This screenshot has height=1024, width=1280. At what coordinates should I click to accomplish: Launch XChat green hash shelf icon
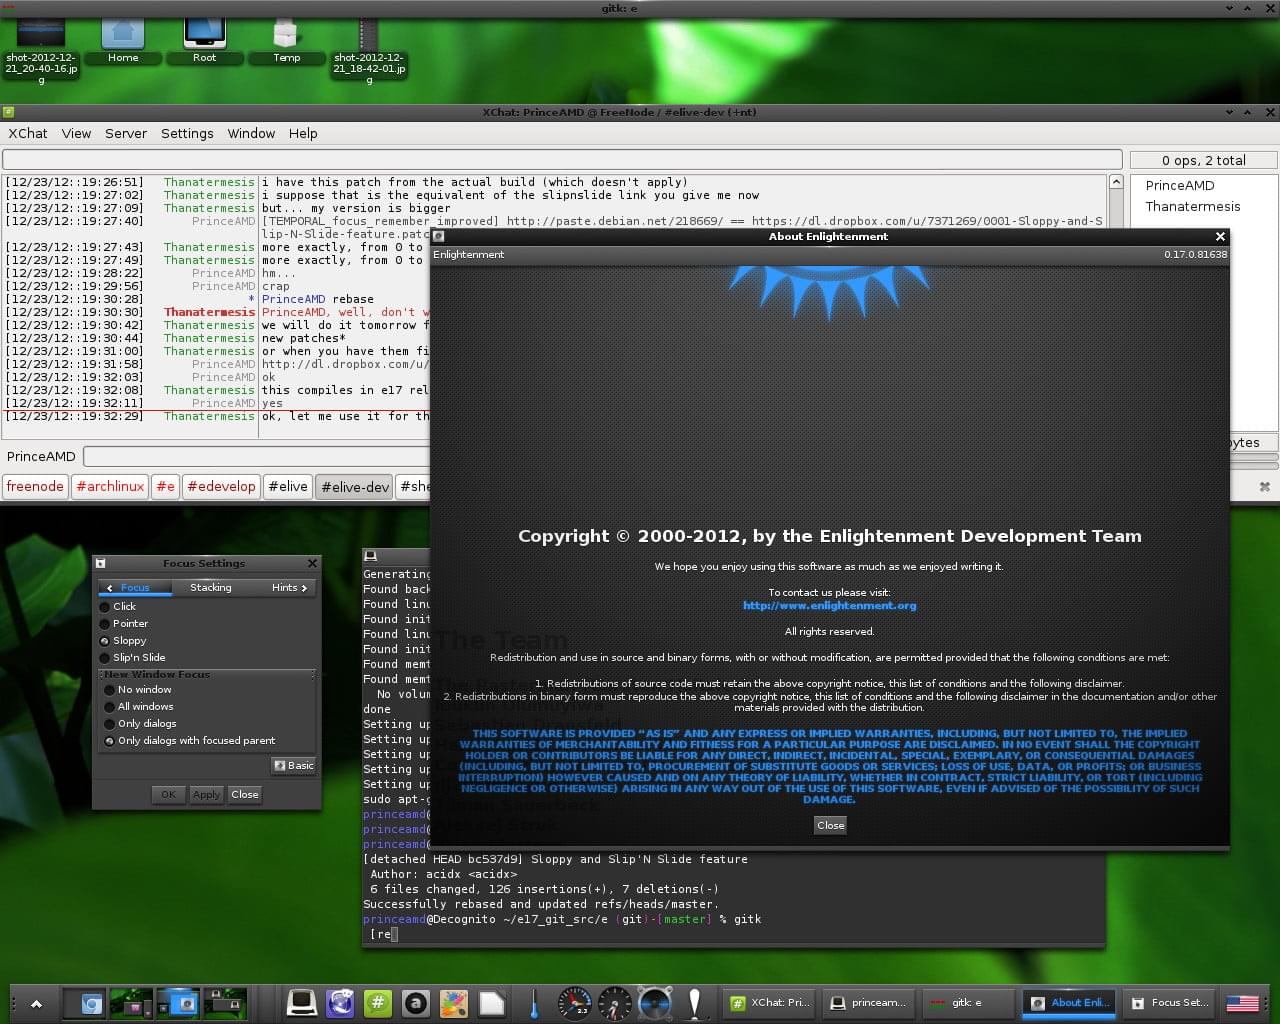coord(378,1002)
